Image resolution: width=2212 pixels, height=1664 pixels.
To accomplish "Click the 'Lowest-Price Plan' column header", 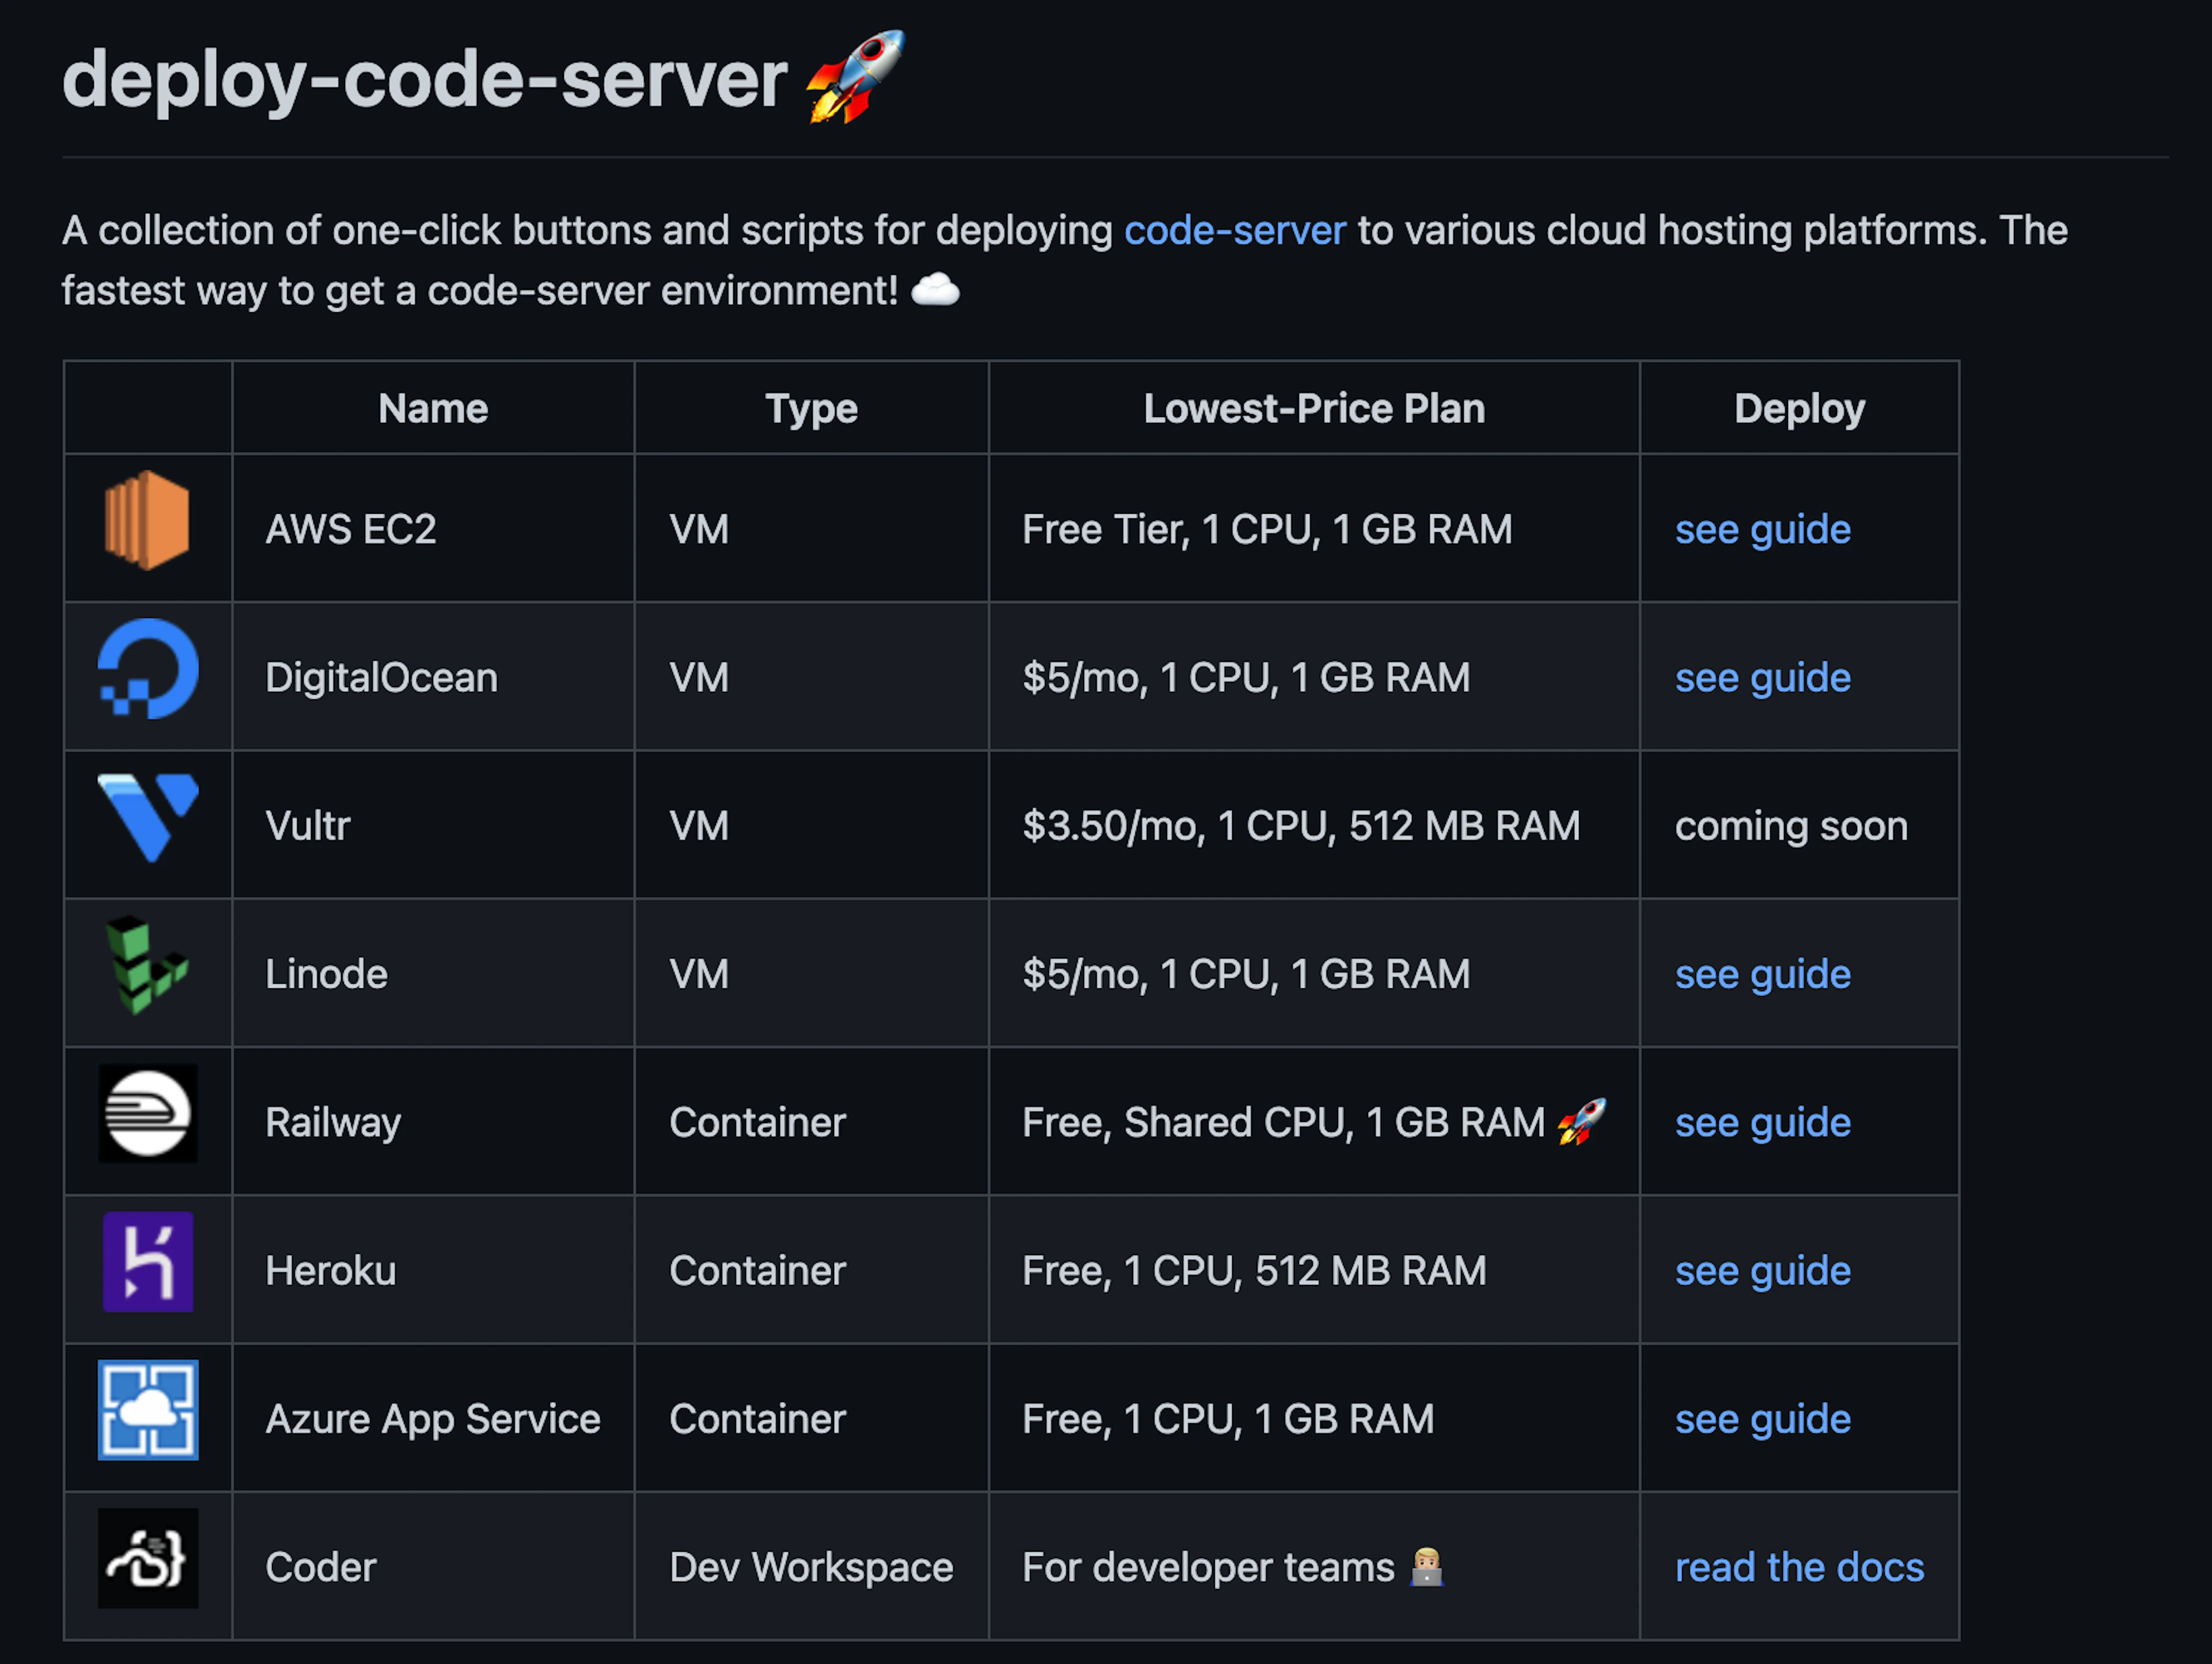I will [x=1314, y=408].
